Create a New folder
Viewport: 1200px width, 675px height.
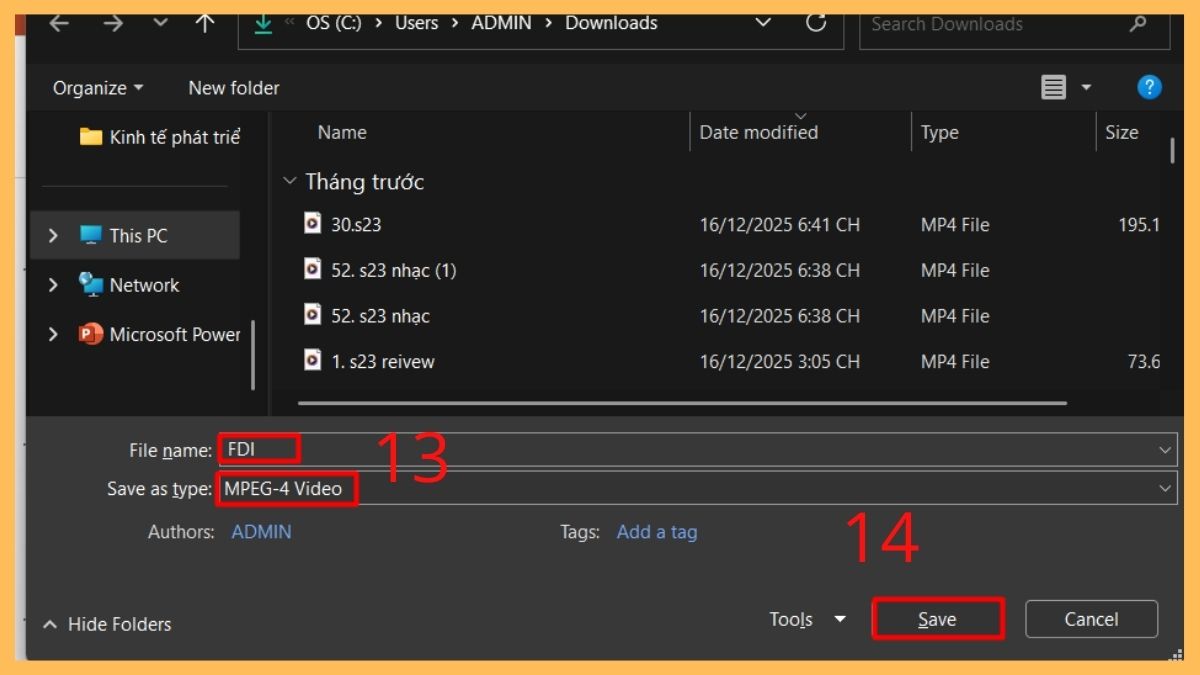point(234,88)
